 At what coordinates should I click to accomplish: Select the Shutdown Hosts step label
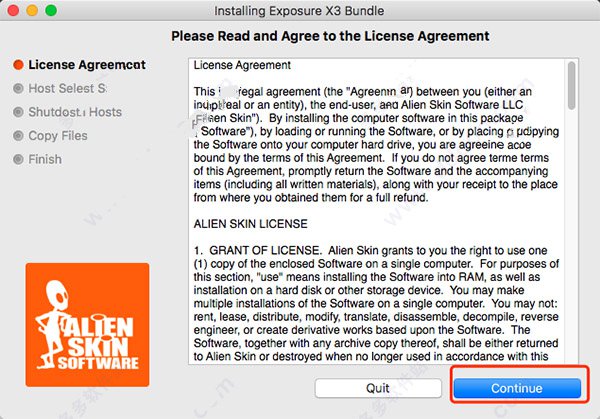click(x=75, y=112)
